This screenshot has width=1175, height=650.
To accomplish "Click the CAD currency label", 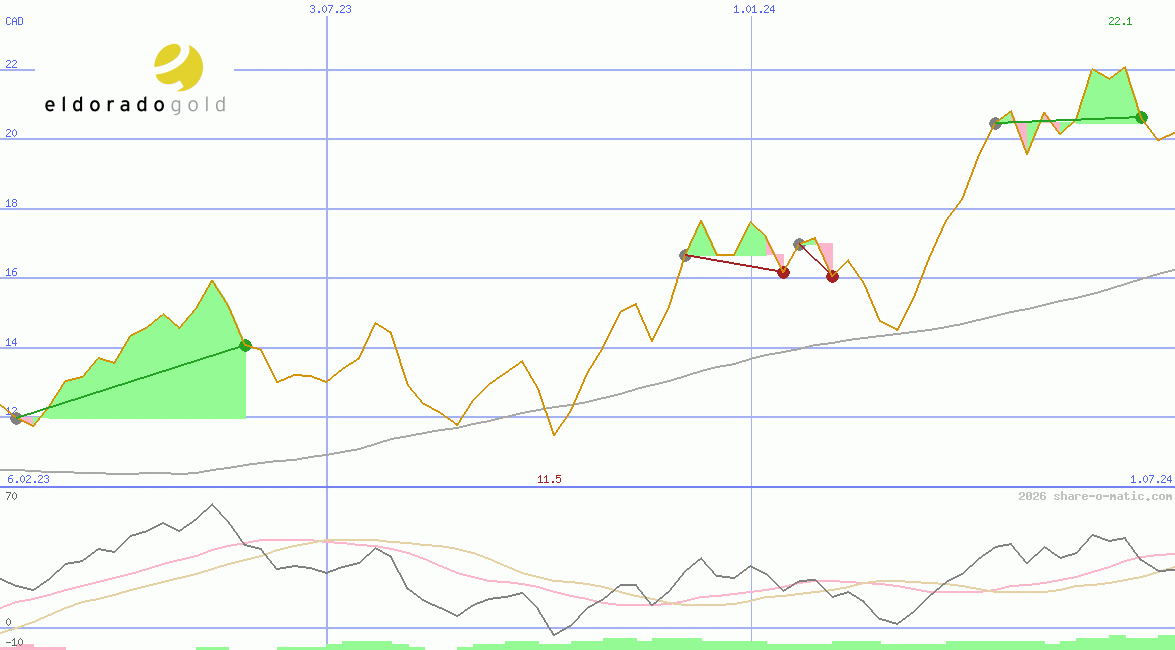I will [15, 21].
